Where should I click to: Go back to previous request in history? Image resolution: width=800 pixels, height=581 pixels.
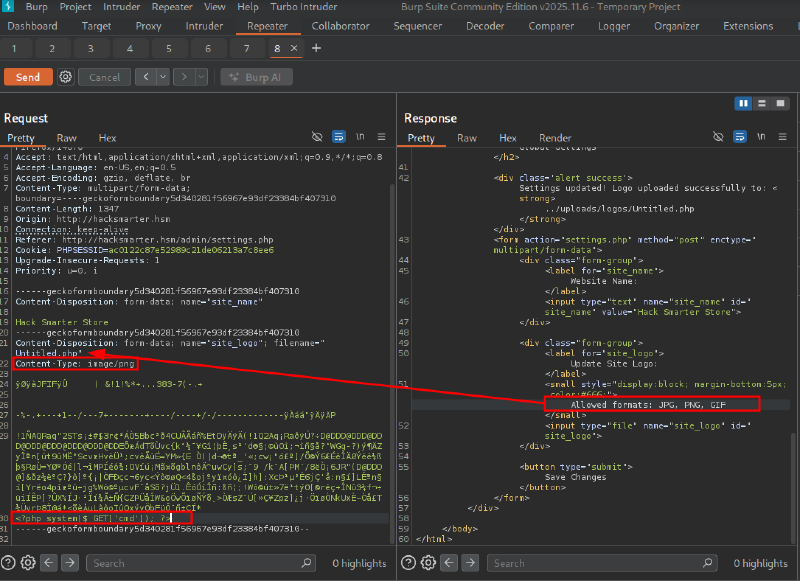[146, 77]
